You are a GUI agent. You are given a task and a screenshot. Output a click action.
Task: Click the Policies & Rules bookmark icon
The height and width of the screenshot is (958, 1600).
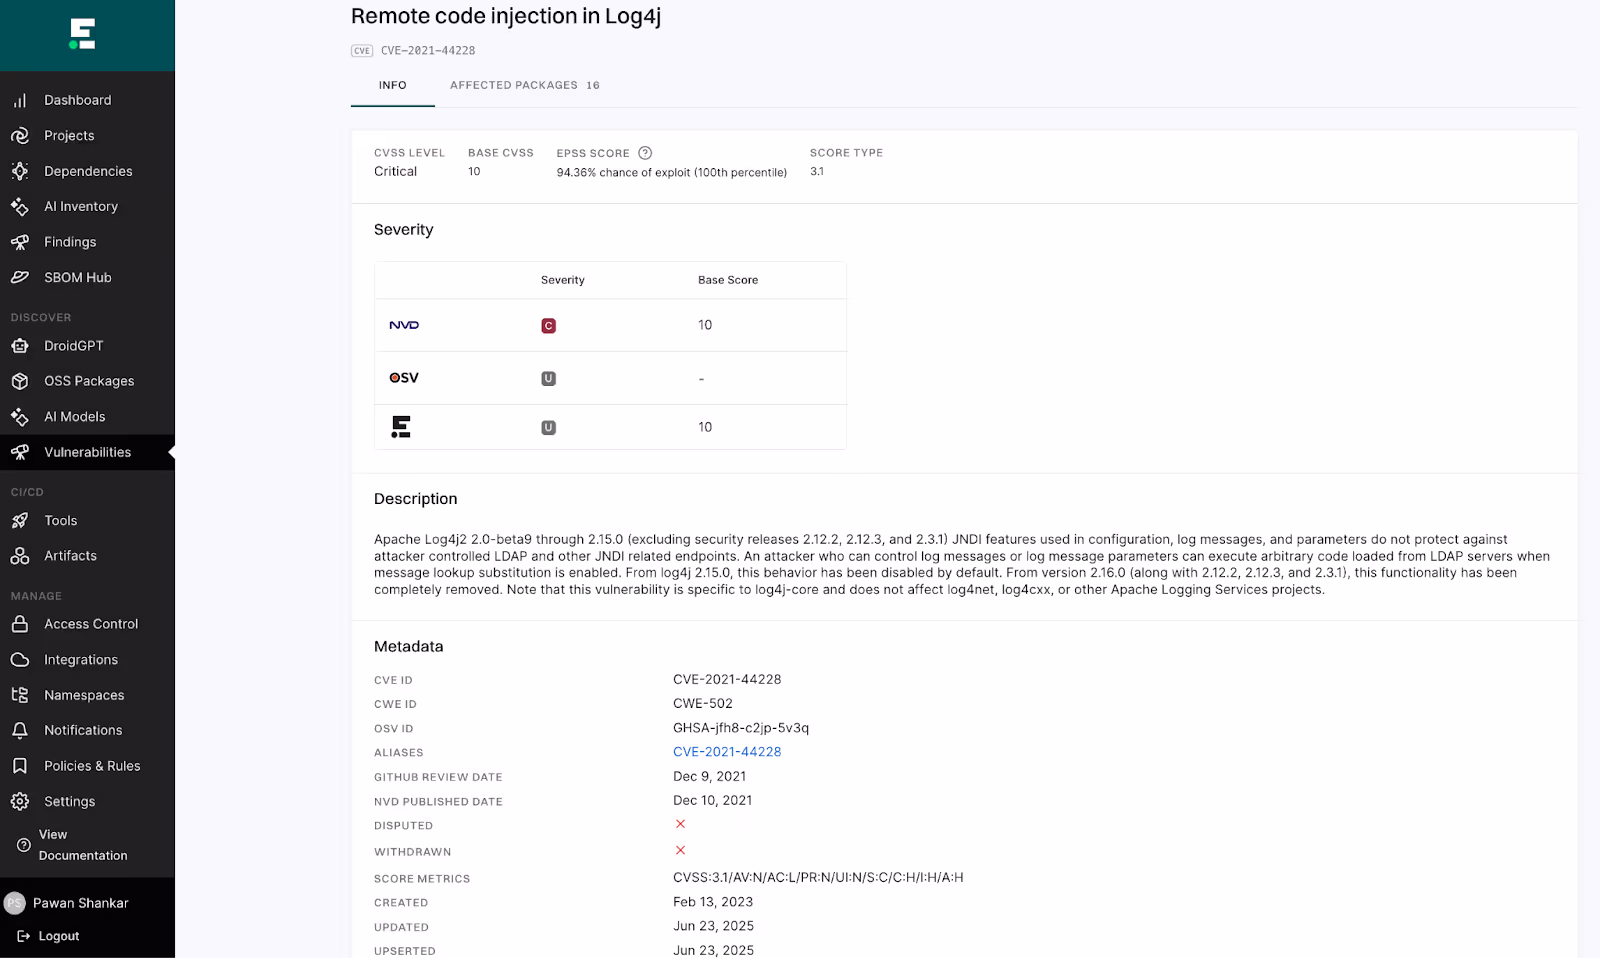click(x=20, y=766)
